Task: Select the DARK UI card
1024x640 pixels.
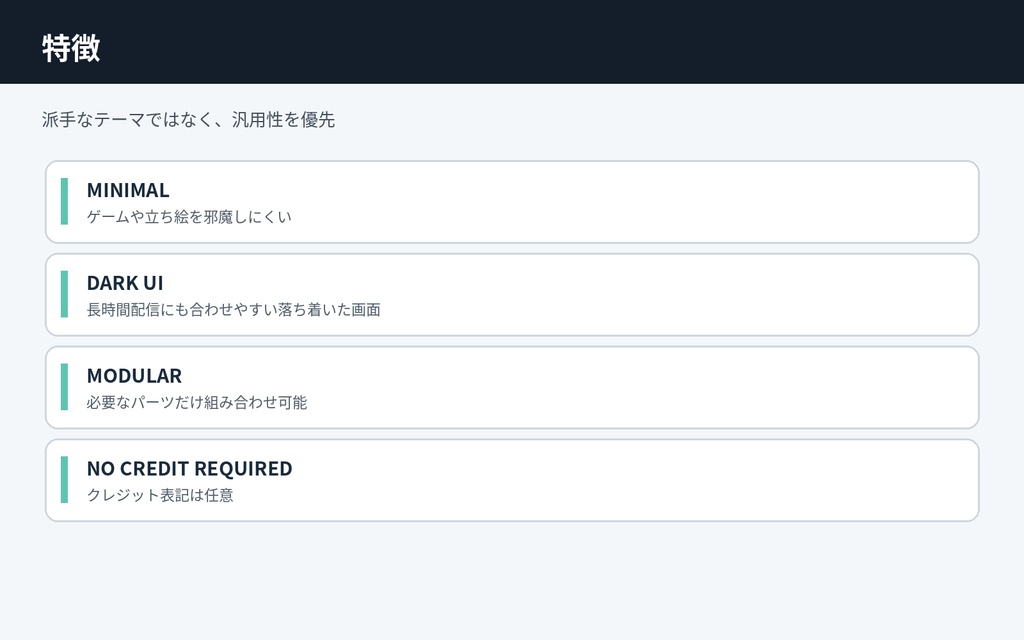Action: coord(512,295)
